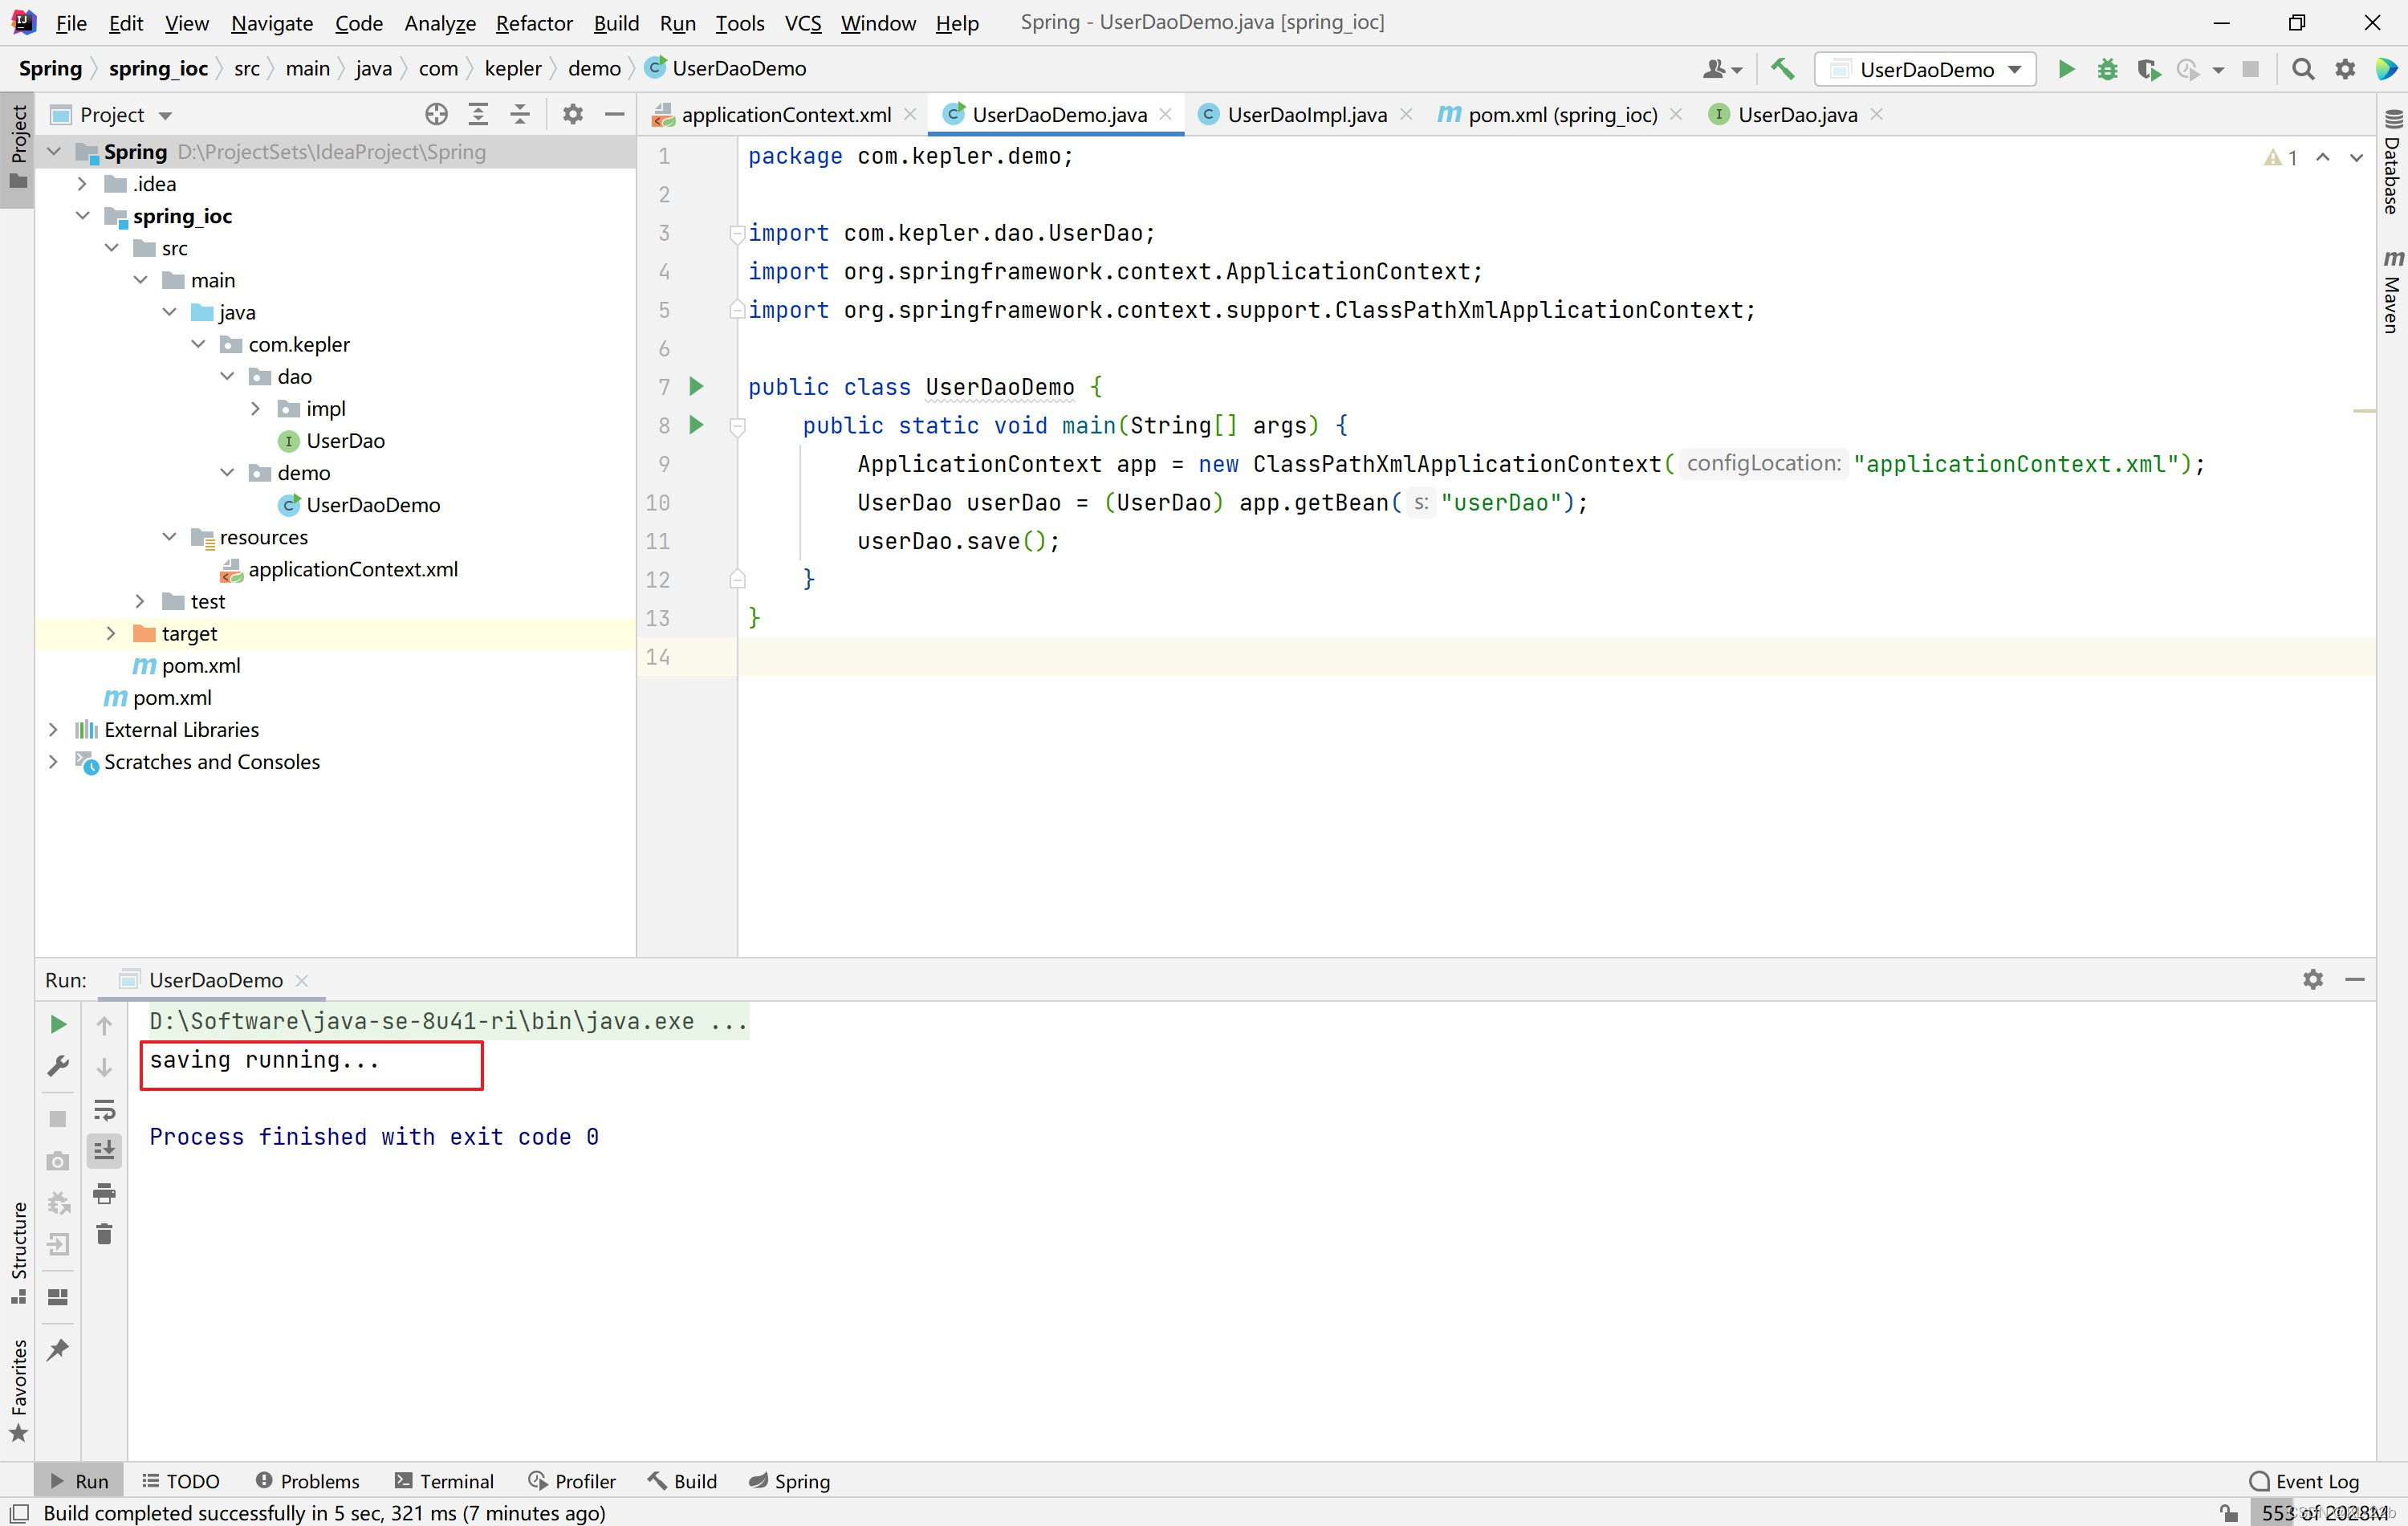2408x1526 pixels.
Task: Run main method from gutter line 8
Action: point(697,425)
